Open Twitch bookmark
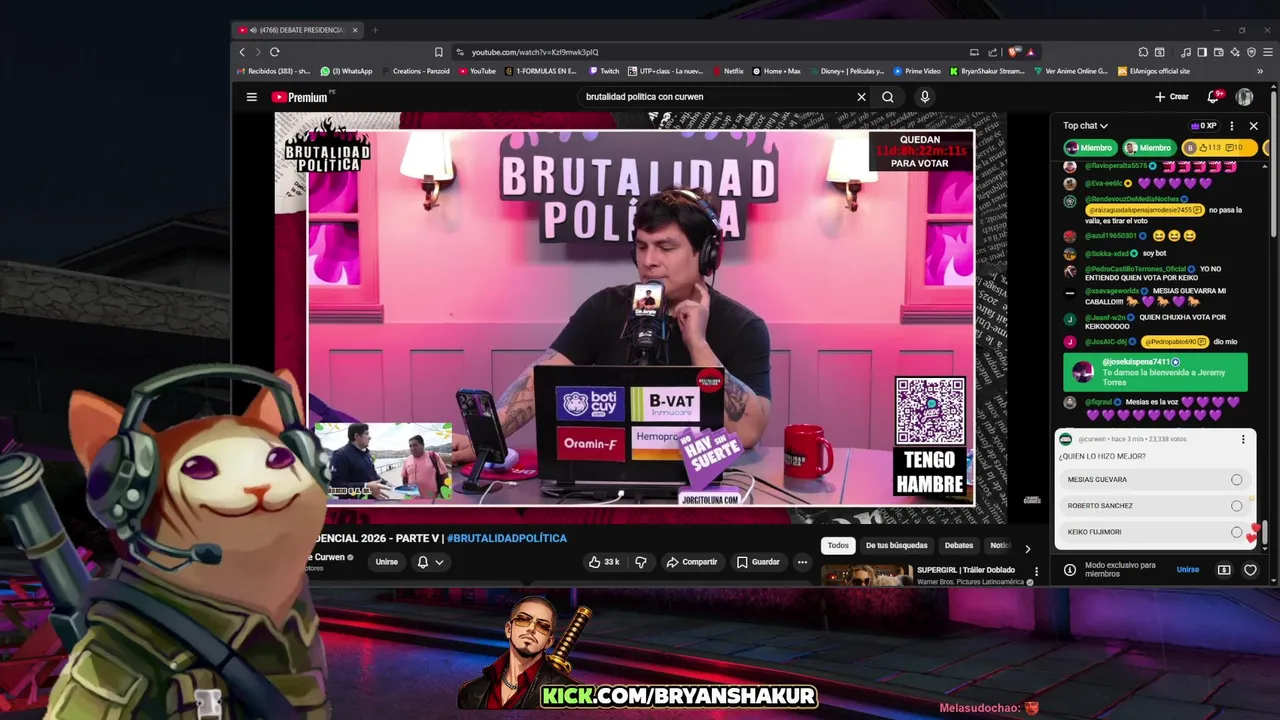This screenshot has height=720, width=1280. tap(604, 71)
